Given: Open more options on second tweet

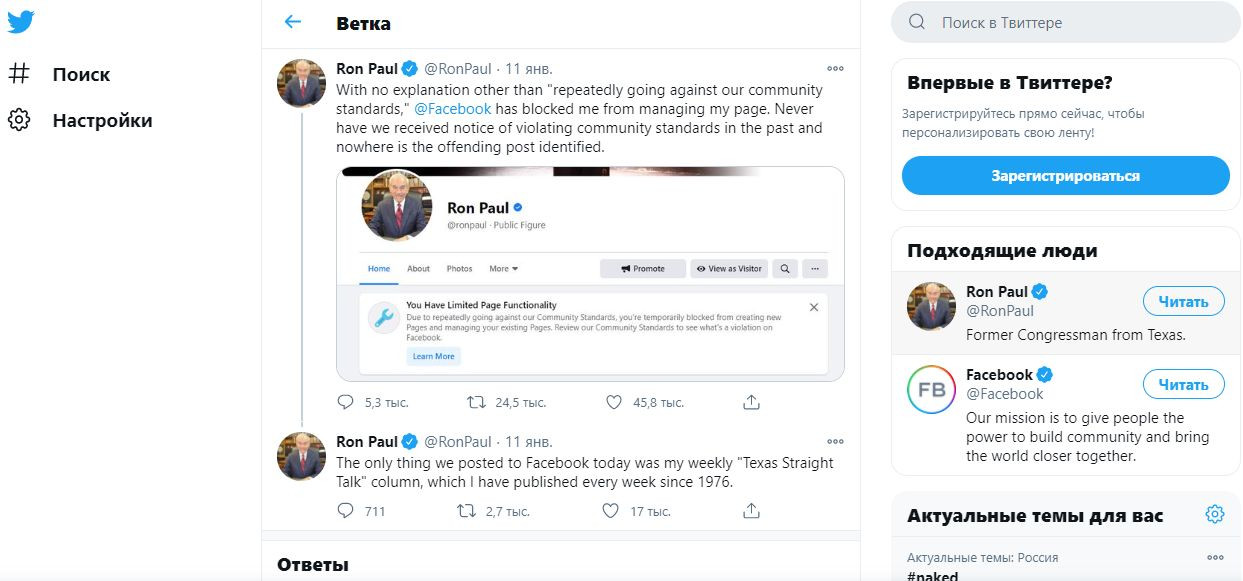Looking at the screenshot, I should [x=835, y=441].
